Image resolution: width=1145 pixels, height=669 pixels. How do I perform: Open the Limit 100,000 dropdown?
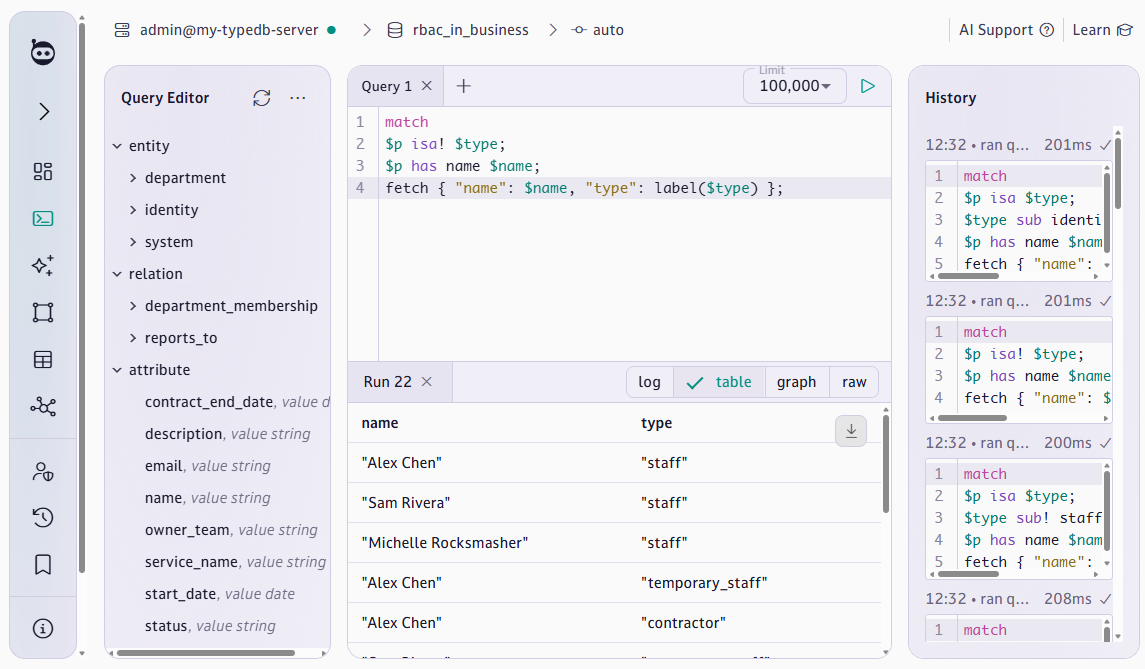click(794, 86)
